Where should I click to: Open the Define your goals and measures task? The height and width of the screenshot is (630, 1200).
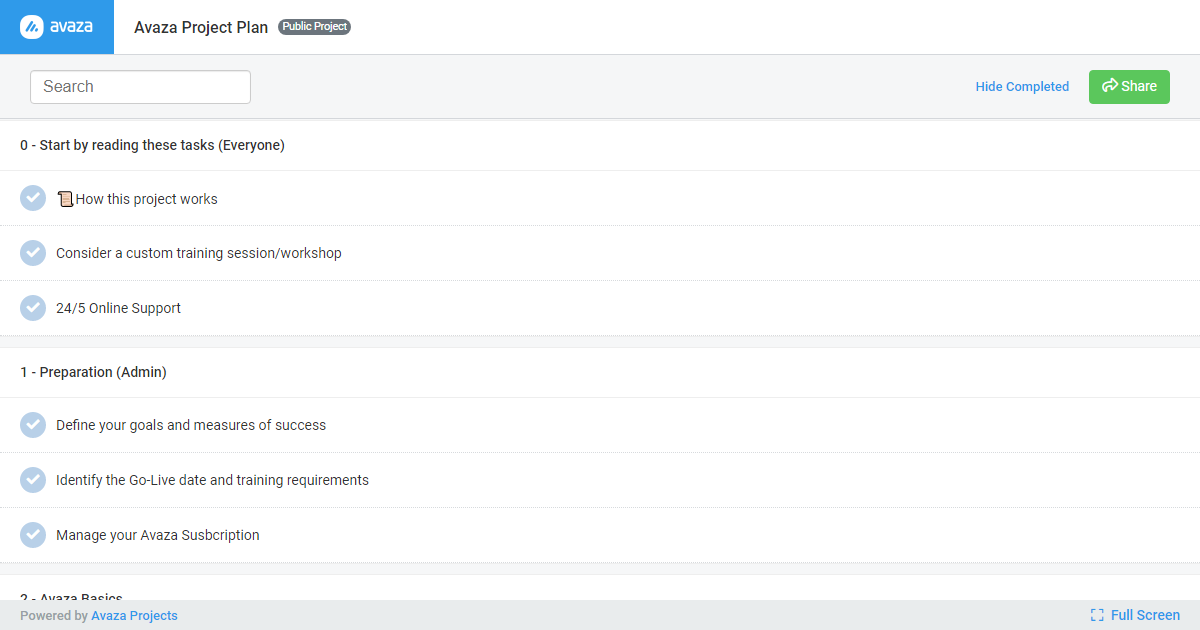tap(191, 425)
